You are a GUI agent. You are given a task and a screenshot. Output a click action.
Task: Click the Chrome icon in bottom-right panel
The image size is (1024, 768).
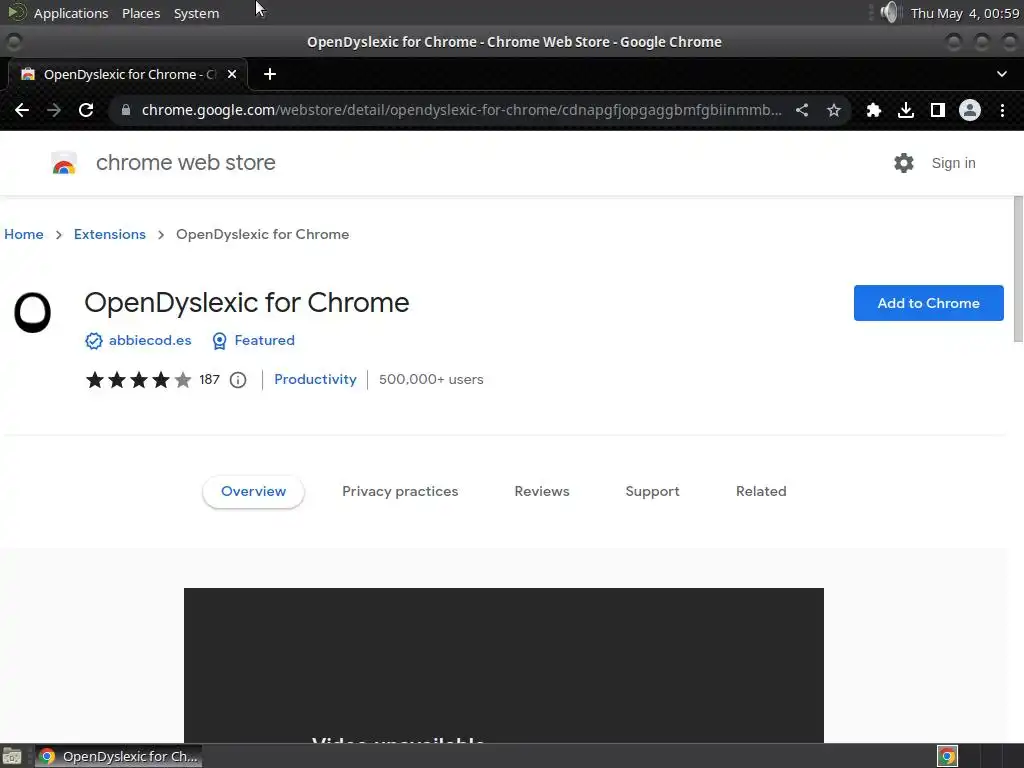click(948, 756)
